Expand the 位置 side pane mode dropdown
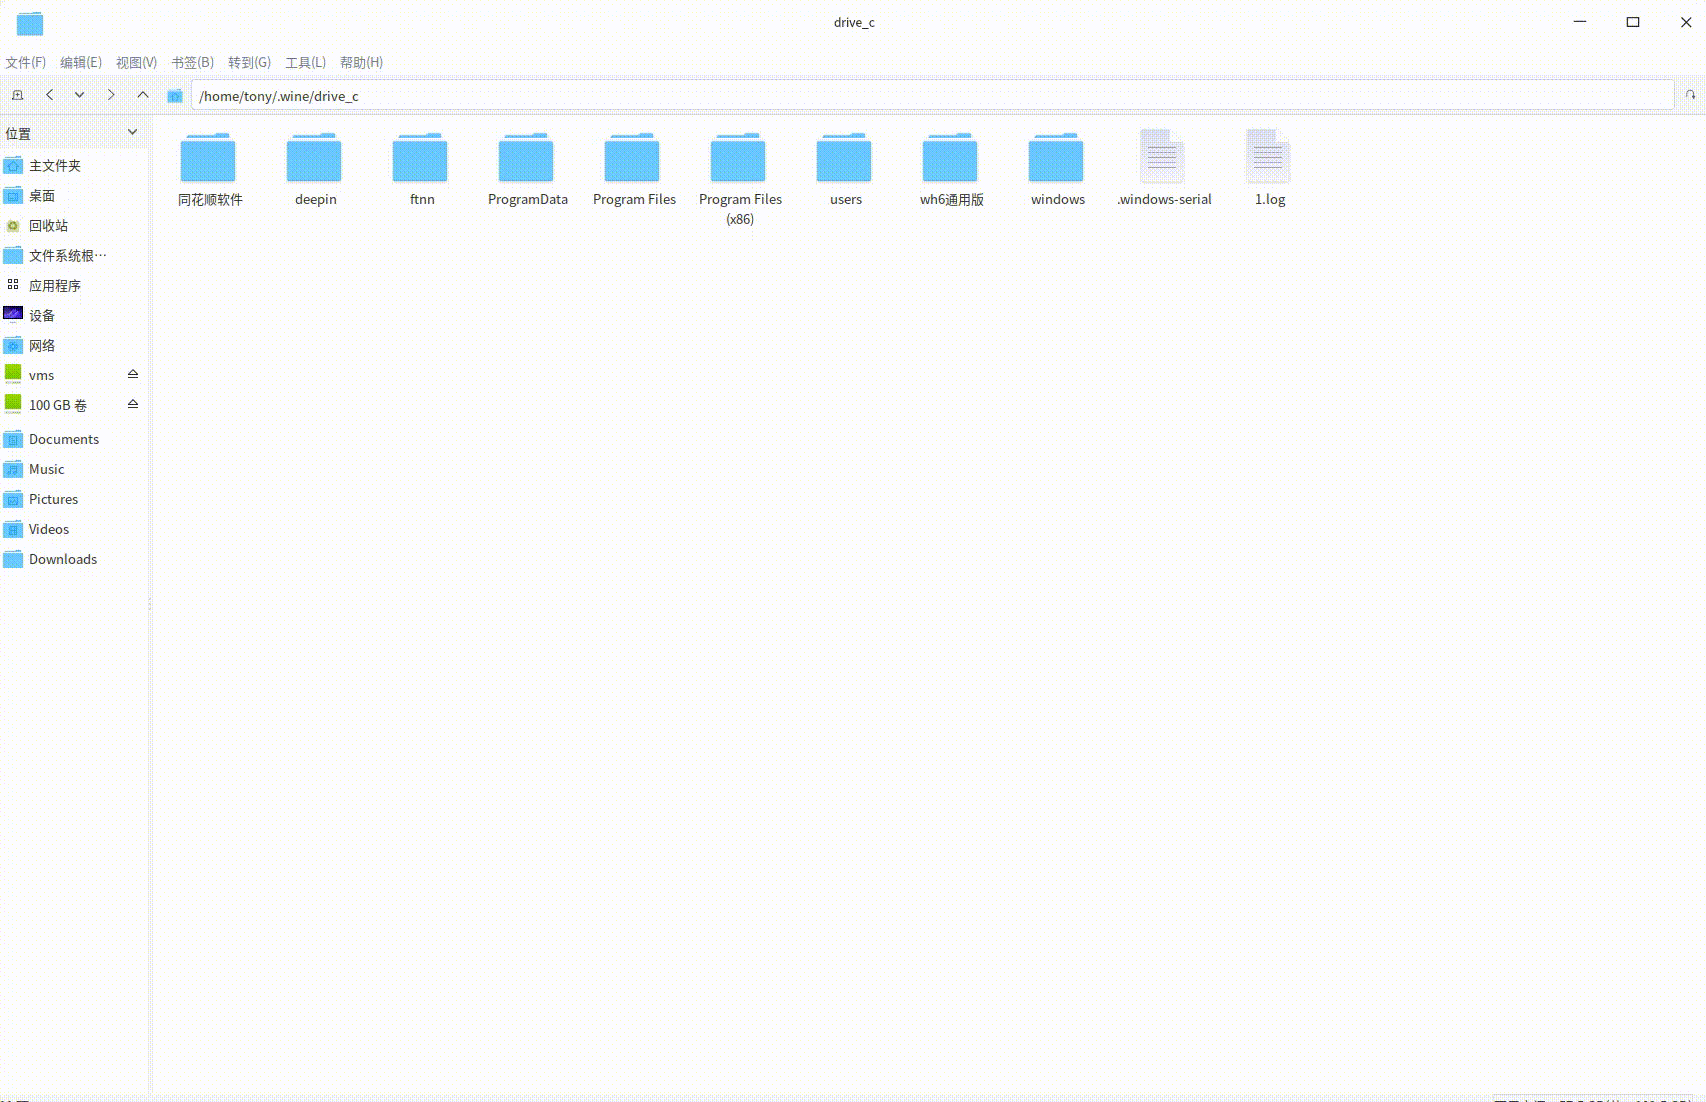The height and width of the screenshot is (1102, 1706). coord(132,133)
